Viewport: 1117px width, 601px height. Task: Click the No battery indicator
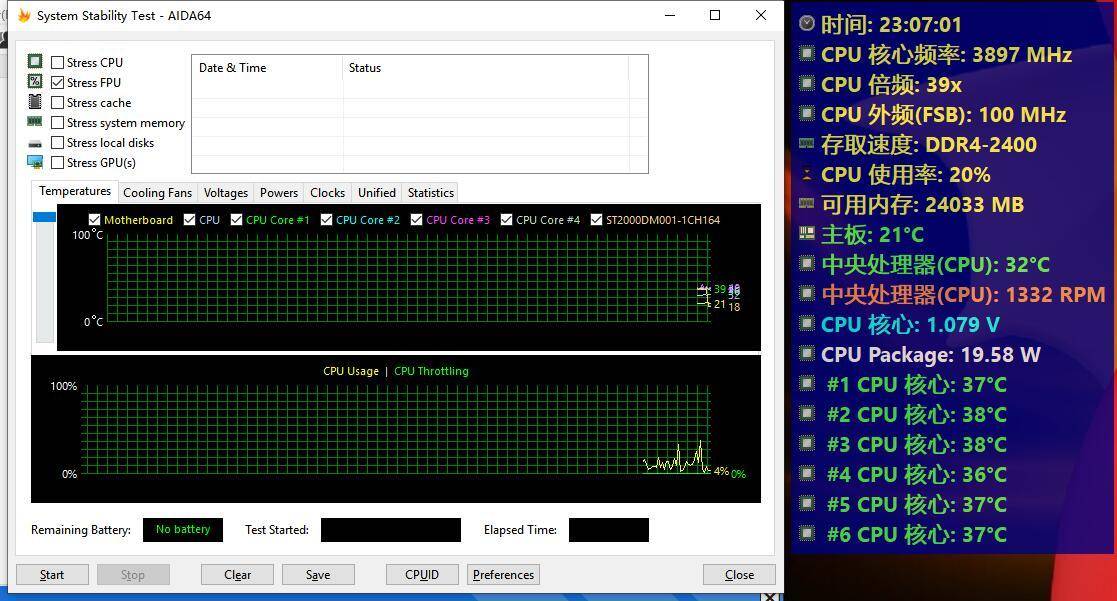point(182,530)
